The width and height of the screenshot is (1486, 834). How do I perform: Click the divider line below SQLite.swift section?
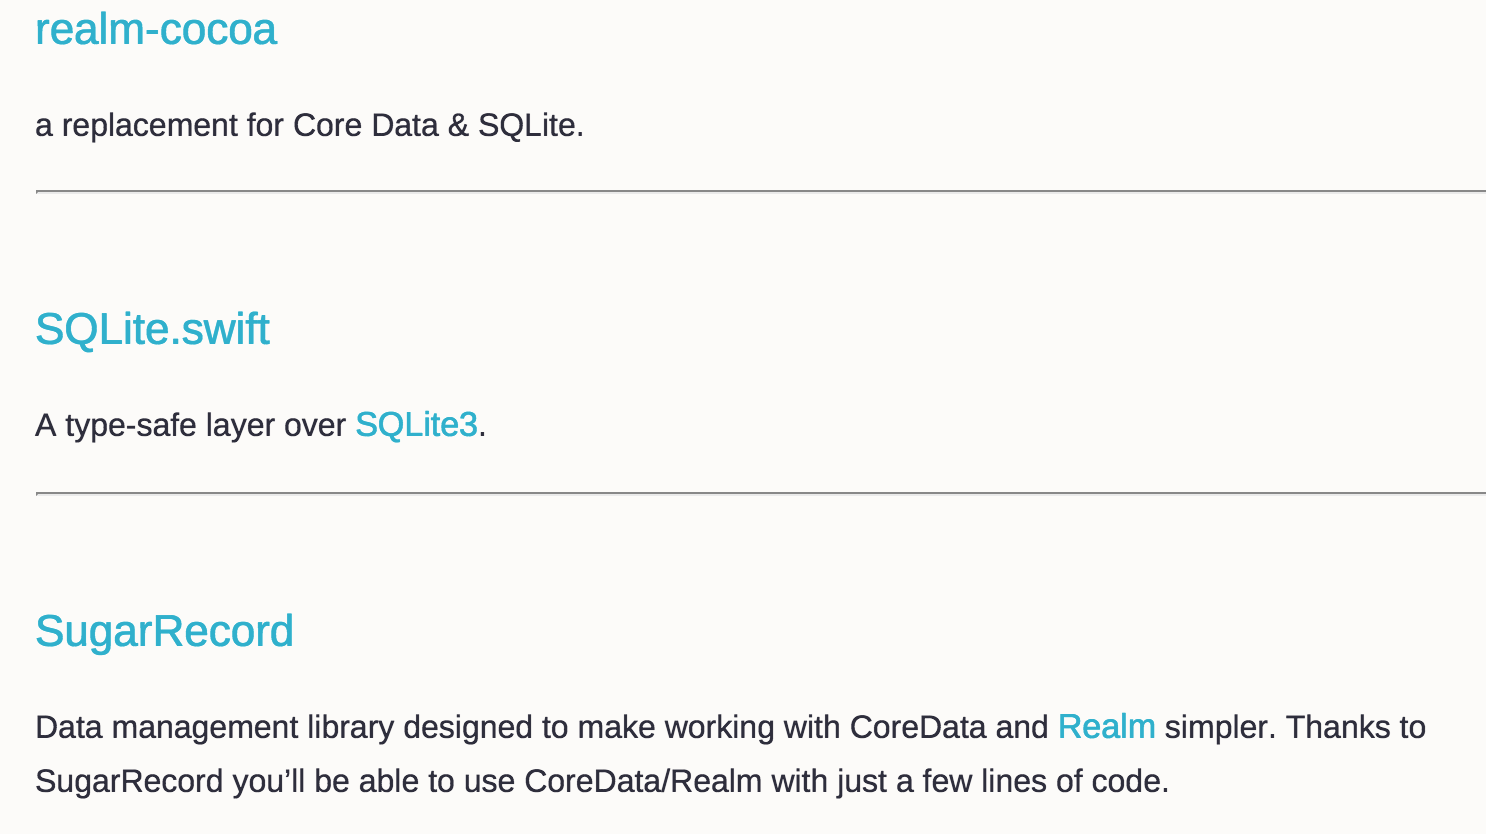click(760, 493)
